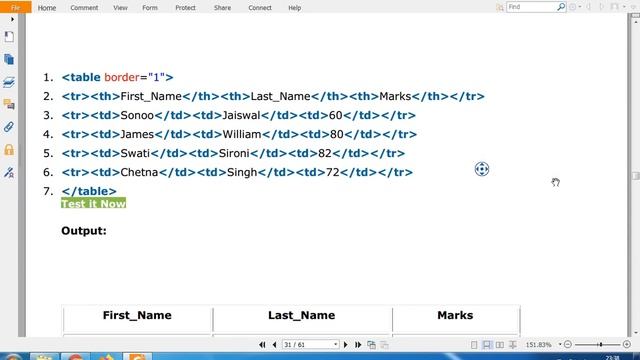Expand the navigation panel arrow

(12, 19)
